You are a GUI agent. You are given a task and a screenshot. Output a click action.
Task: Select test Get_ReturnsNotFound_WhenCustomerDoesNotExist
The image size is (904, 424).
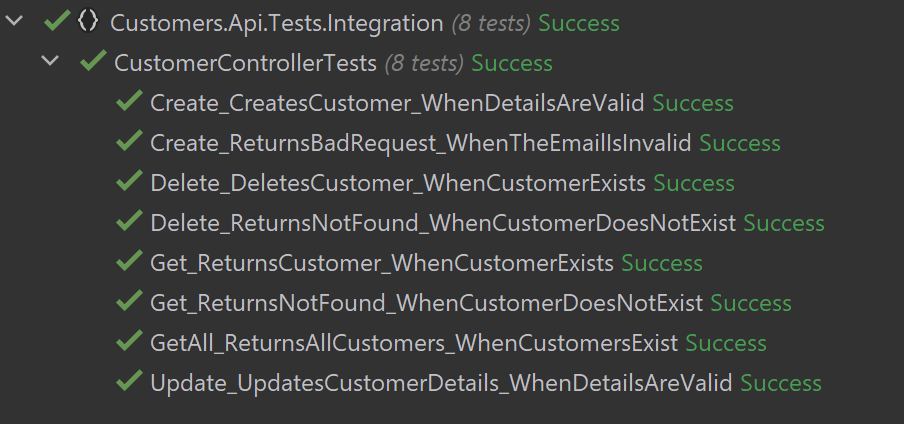[426, 303]
